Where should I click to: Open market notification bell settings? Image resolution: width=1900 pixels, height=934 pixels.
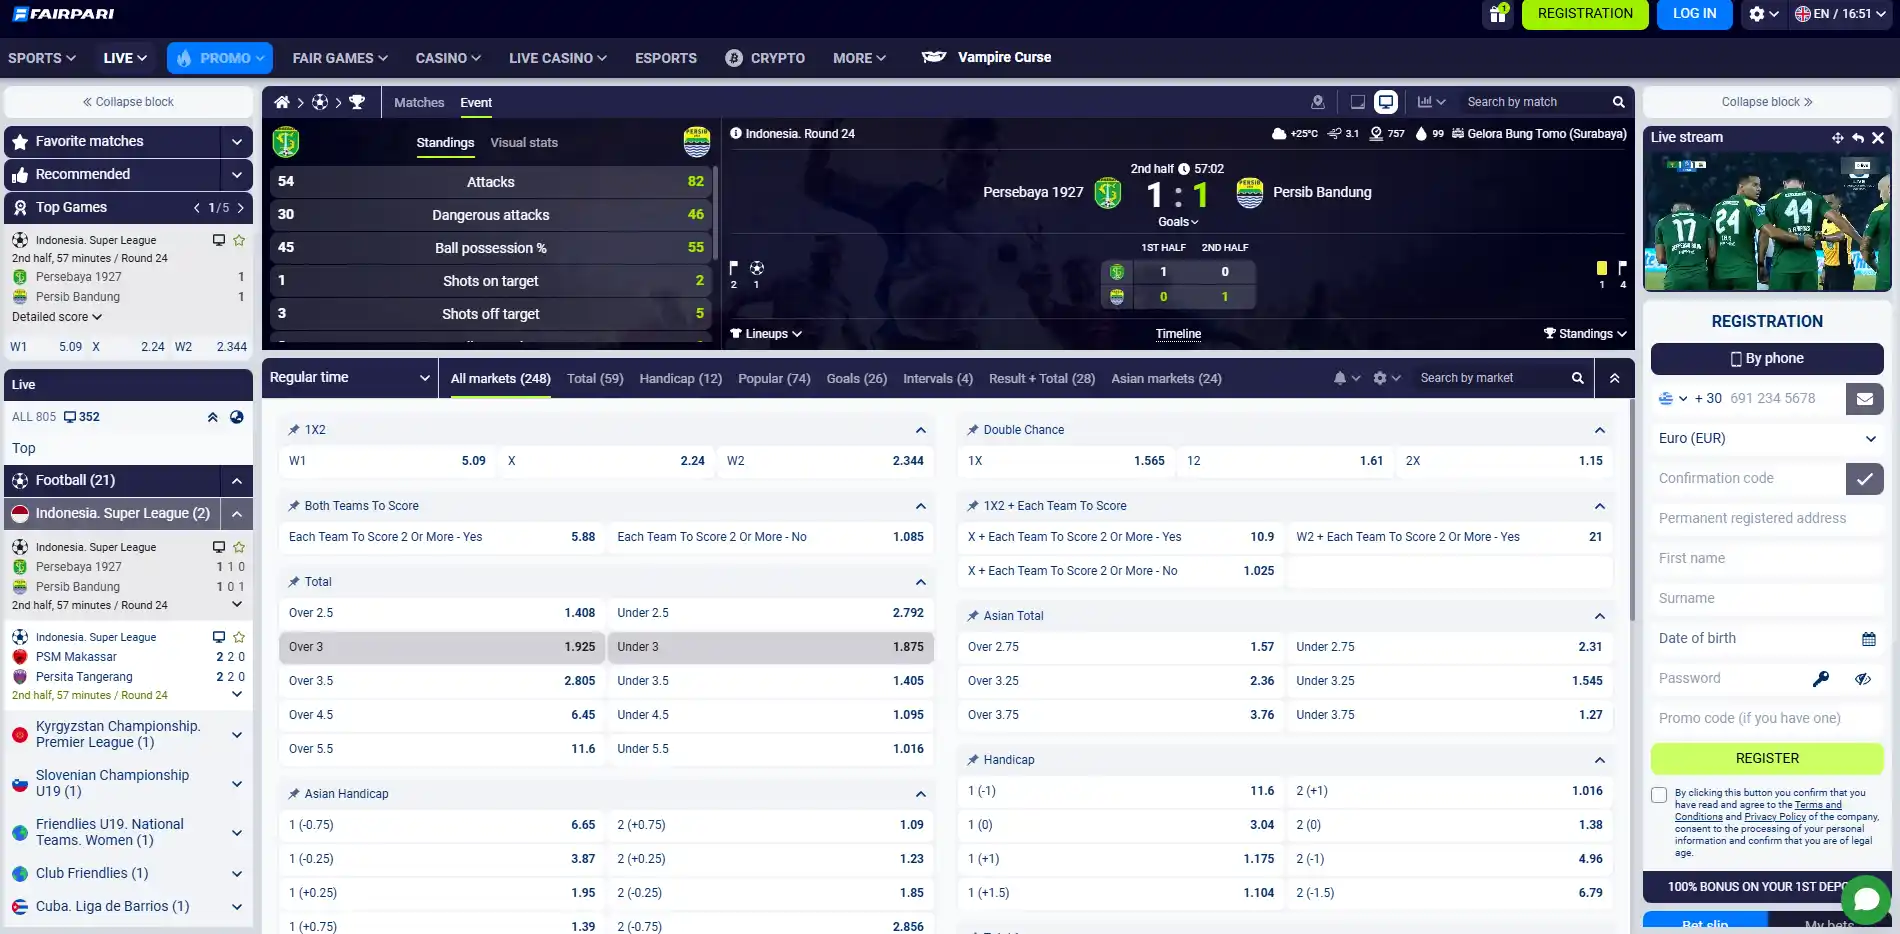1346,378
